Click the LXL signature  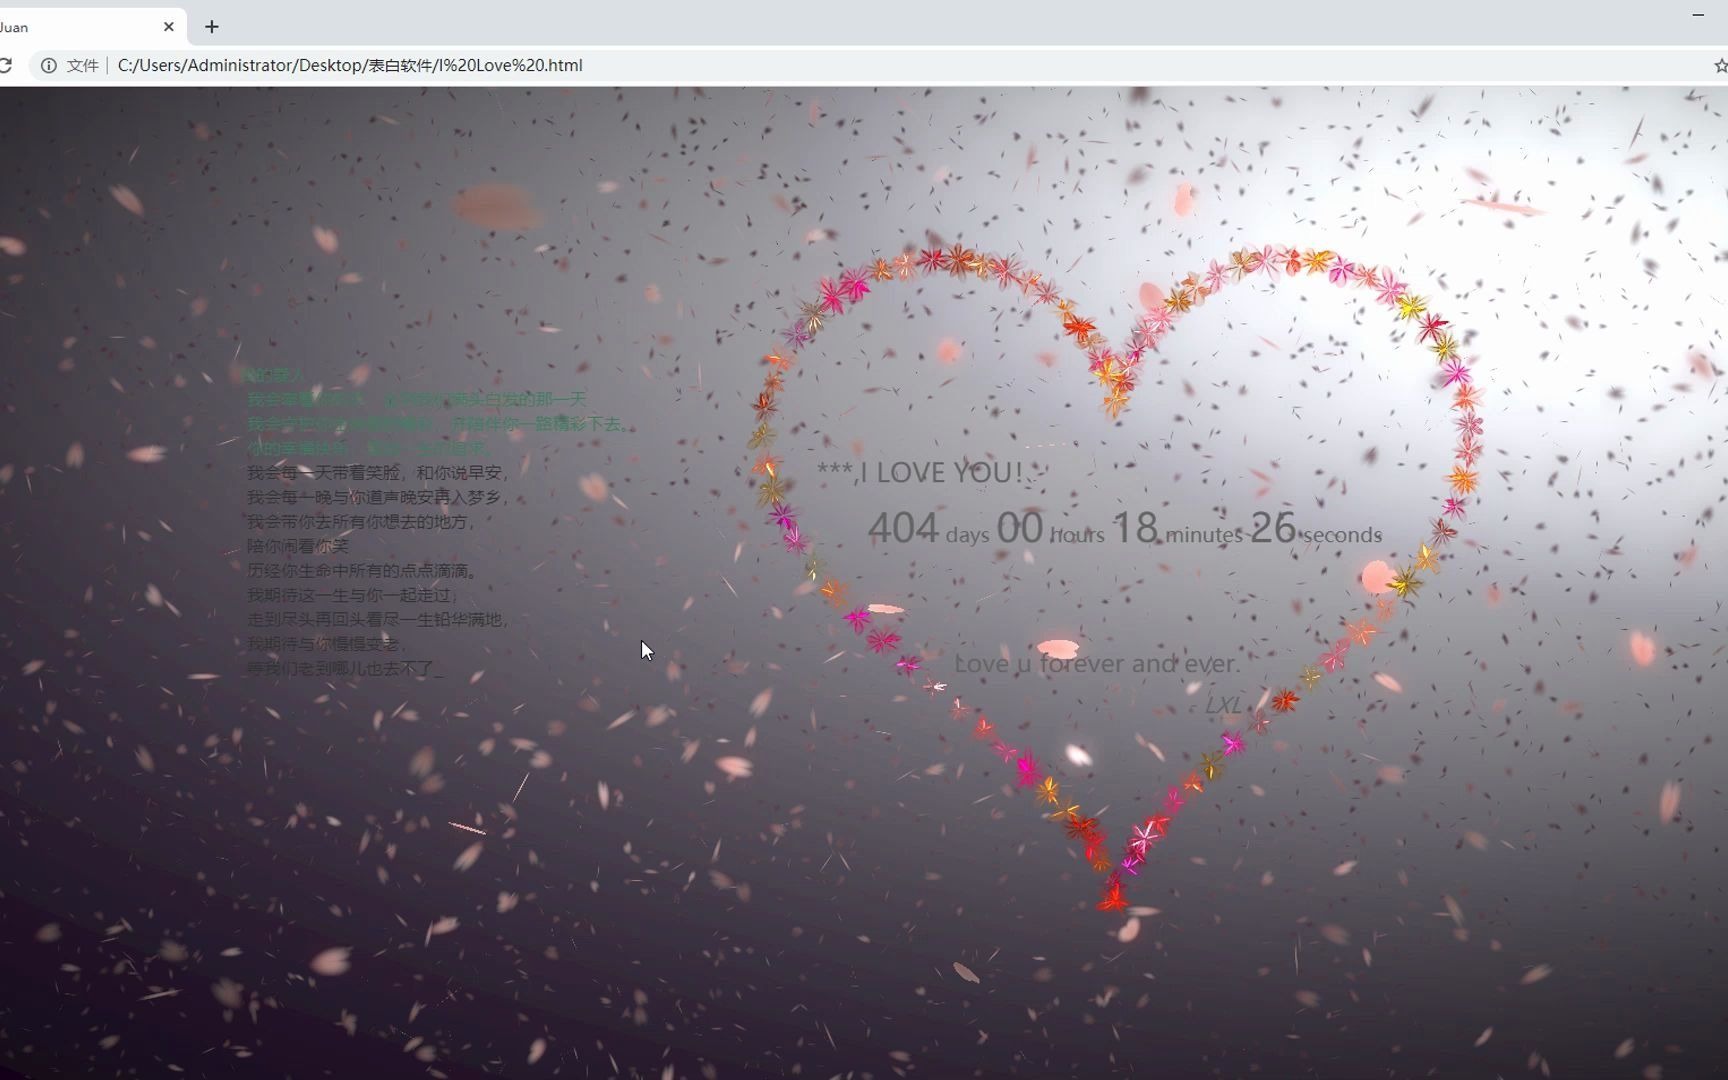[x=1222, y=705]
